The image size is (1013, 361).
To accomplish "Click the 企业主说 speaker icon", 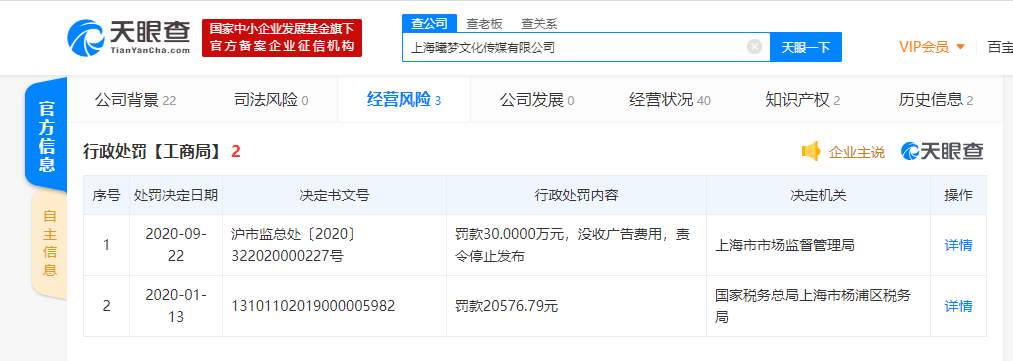I will point(811,152).
